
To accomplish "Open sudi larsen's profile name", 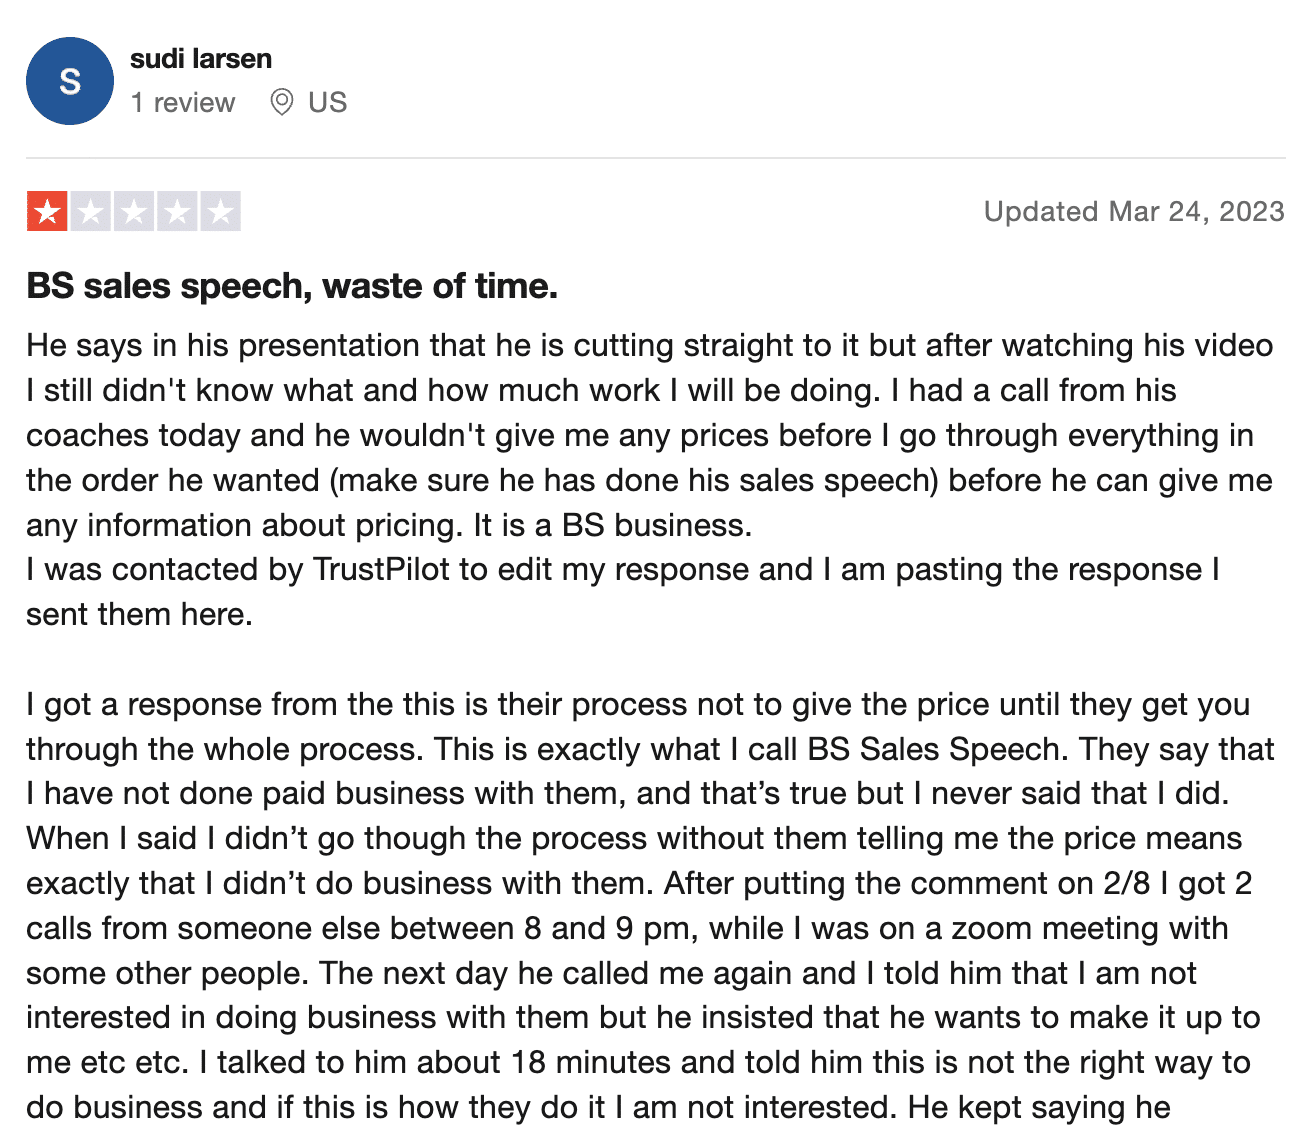I will tap(201, 59).
